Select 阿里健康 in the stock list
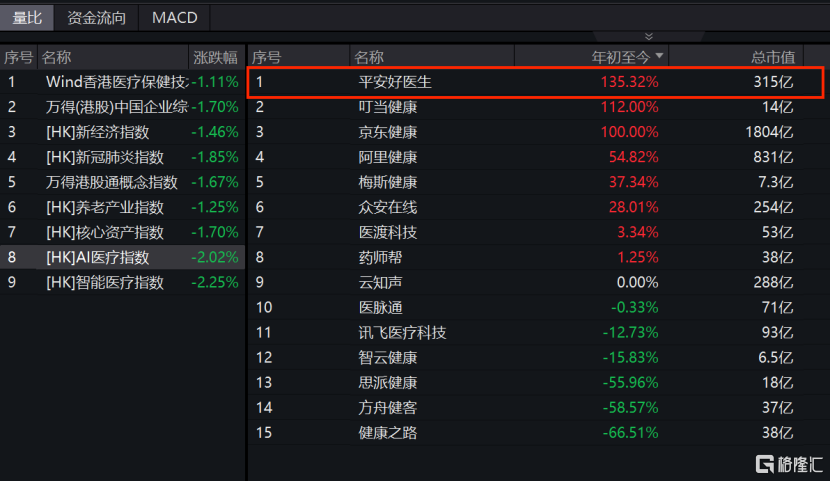This screenshot has width=830, height=481. pos(388,157)
